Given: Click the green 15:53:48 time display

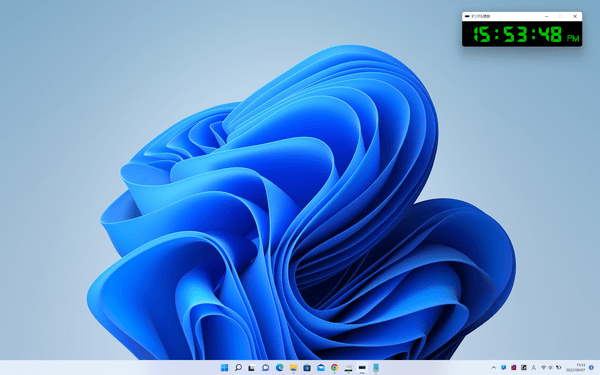Looking at the screenshot, I should [x=518, y=34].
